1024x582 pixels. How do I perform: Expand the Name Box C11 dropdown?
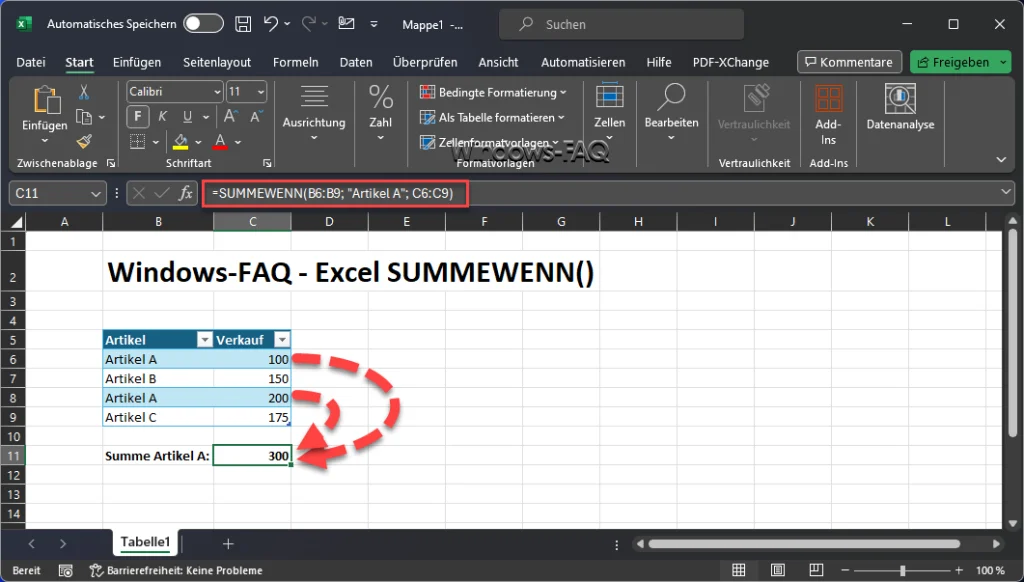coord(95,194)
